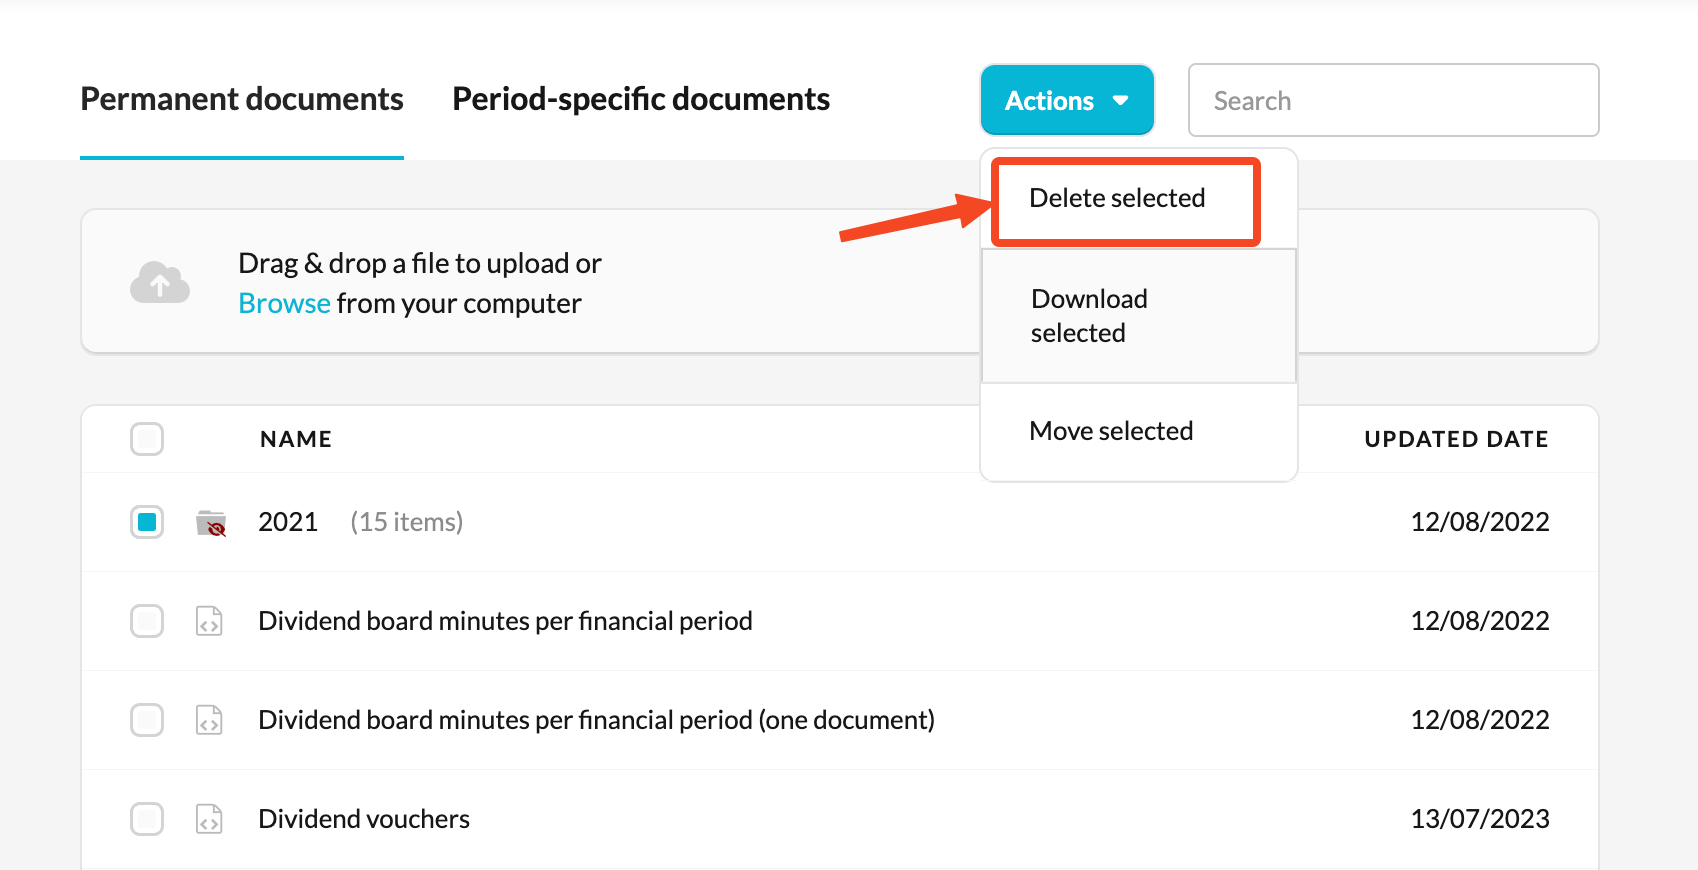Click the cloud upload icon
The image size is (1698, 870).
pos(160,282)
